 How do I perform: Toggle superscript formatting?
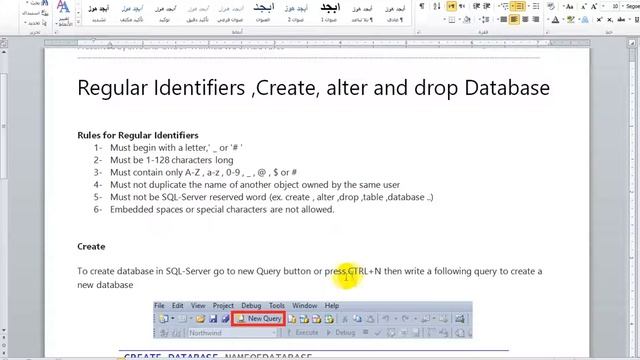(x=599, y=19)
